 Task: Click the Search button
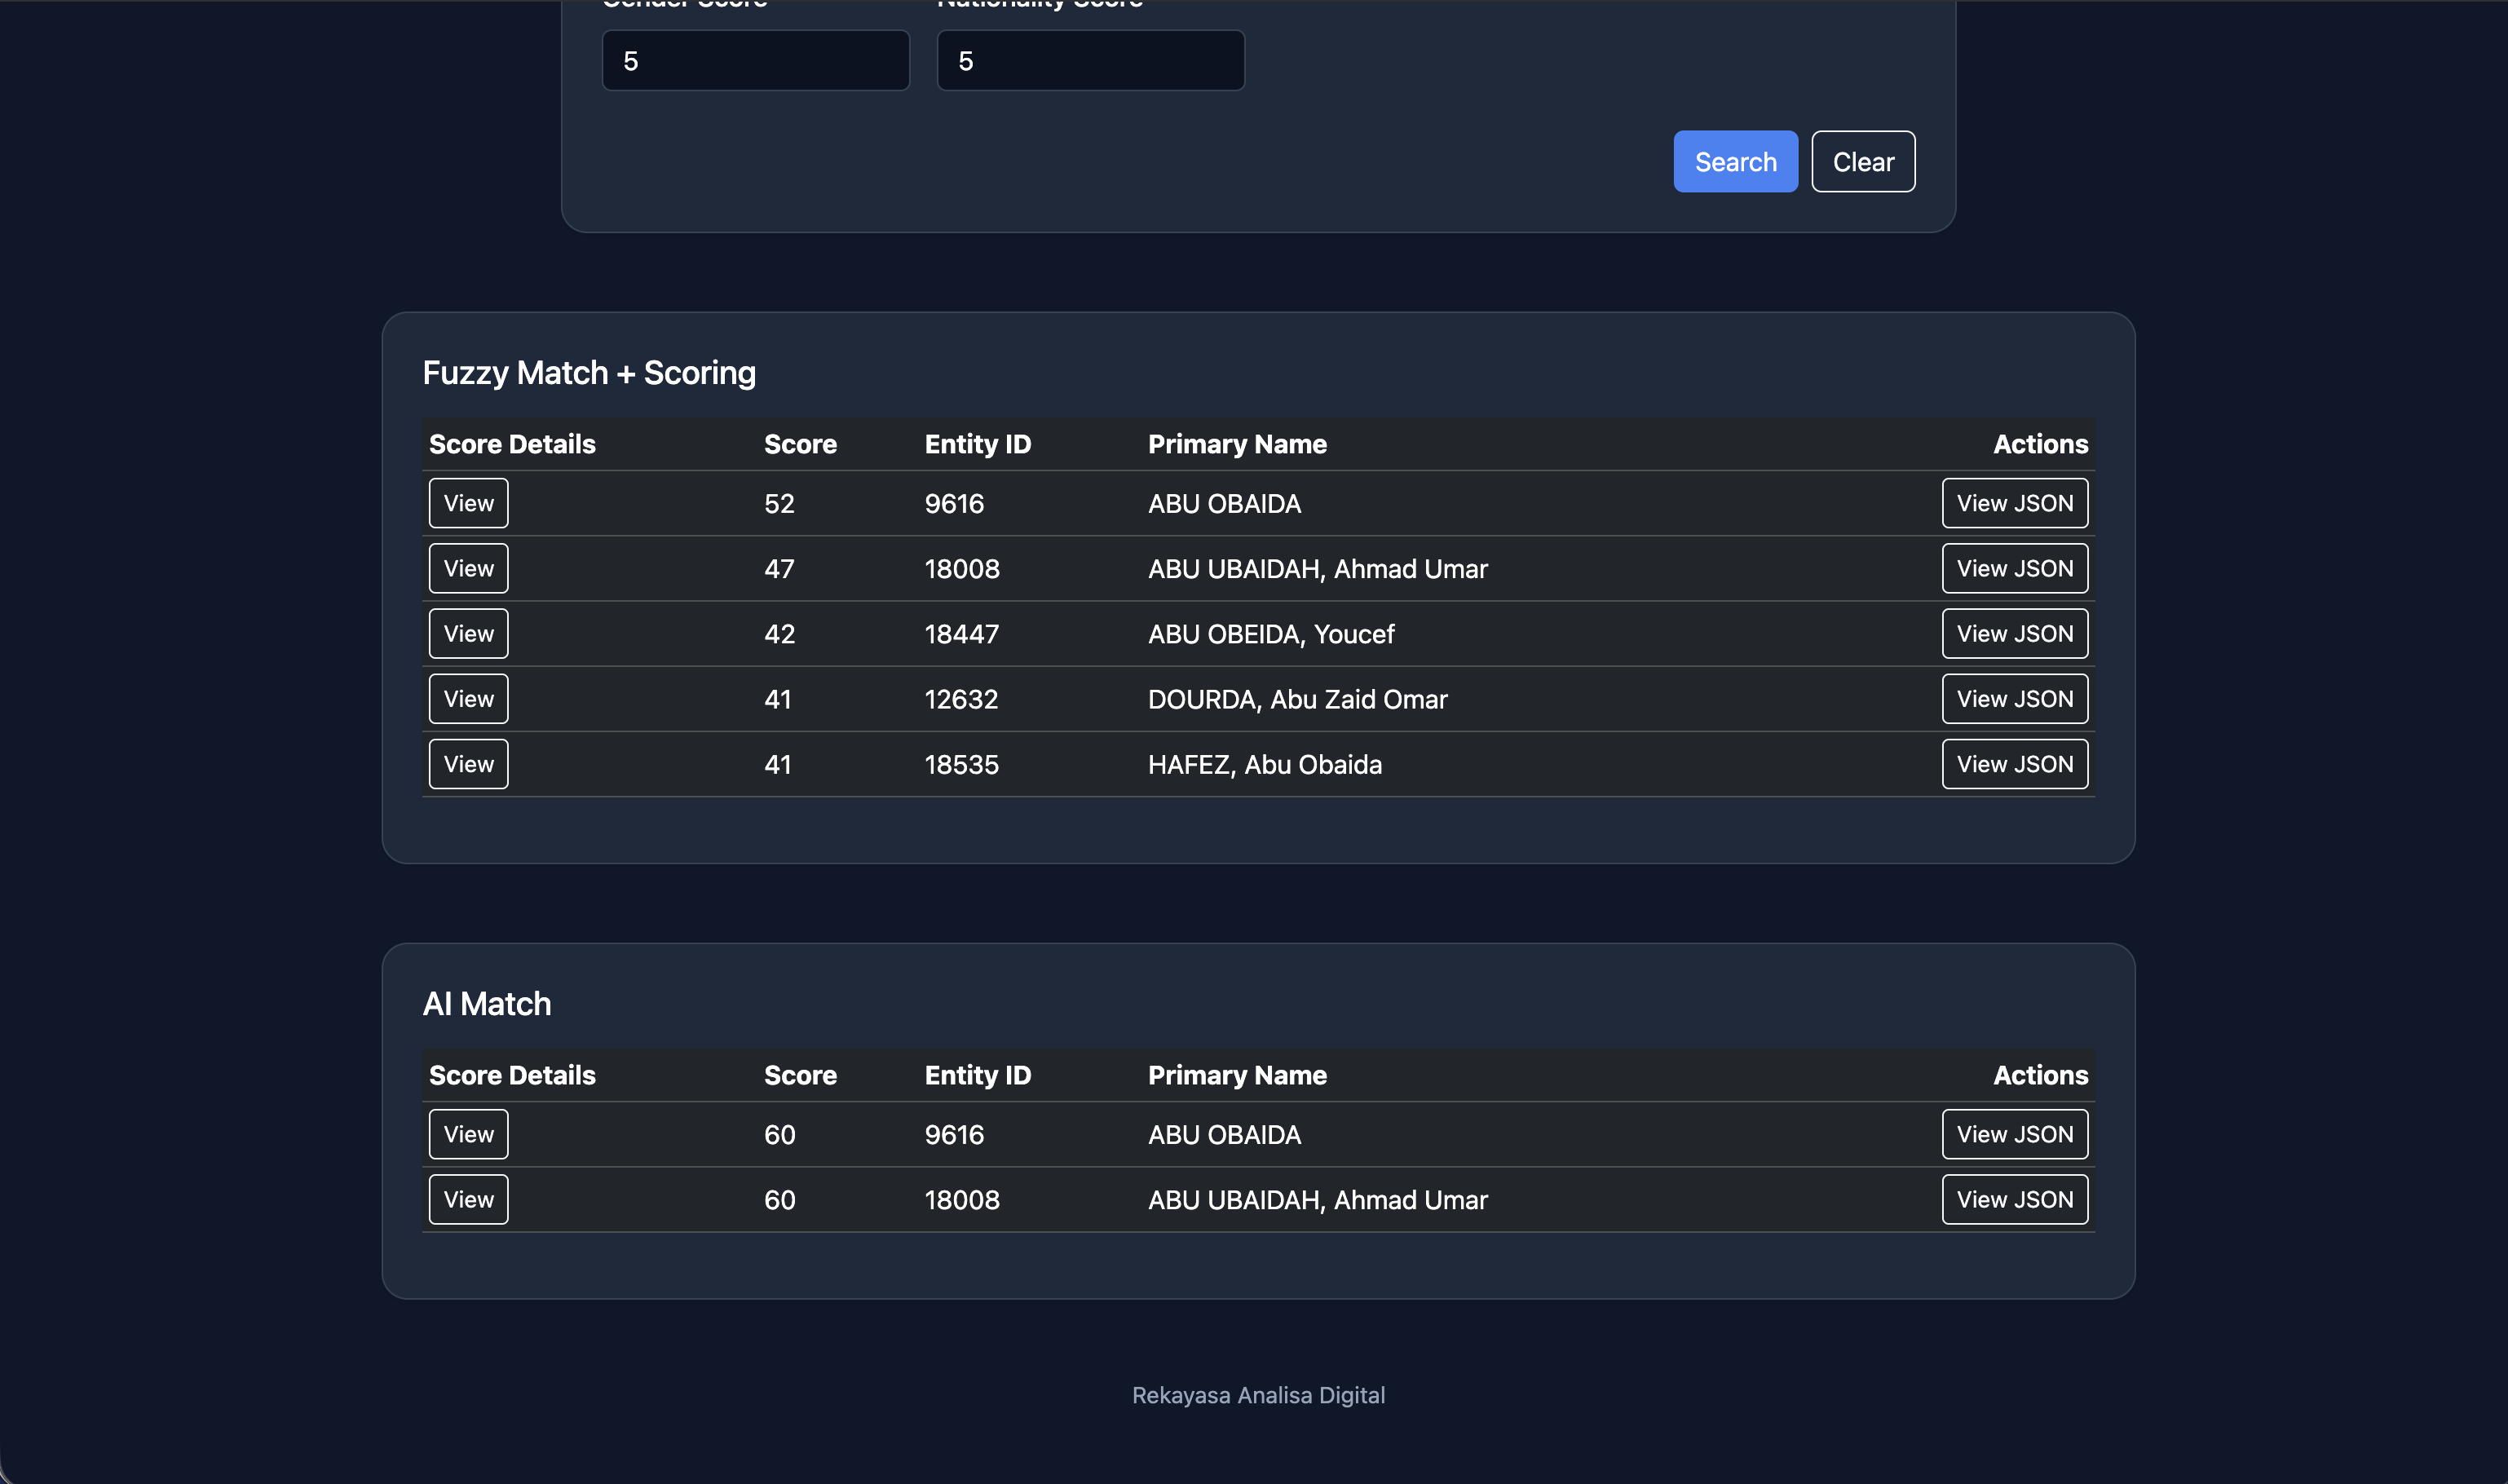click(1735, 161)
